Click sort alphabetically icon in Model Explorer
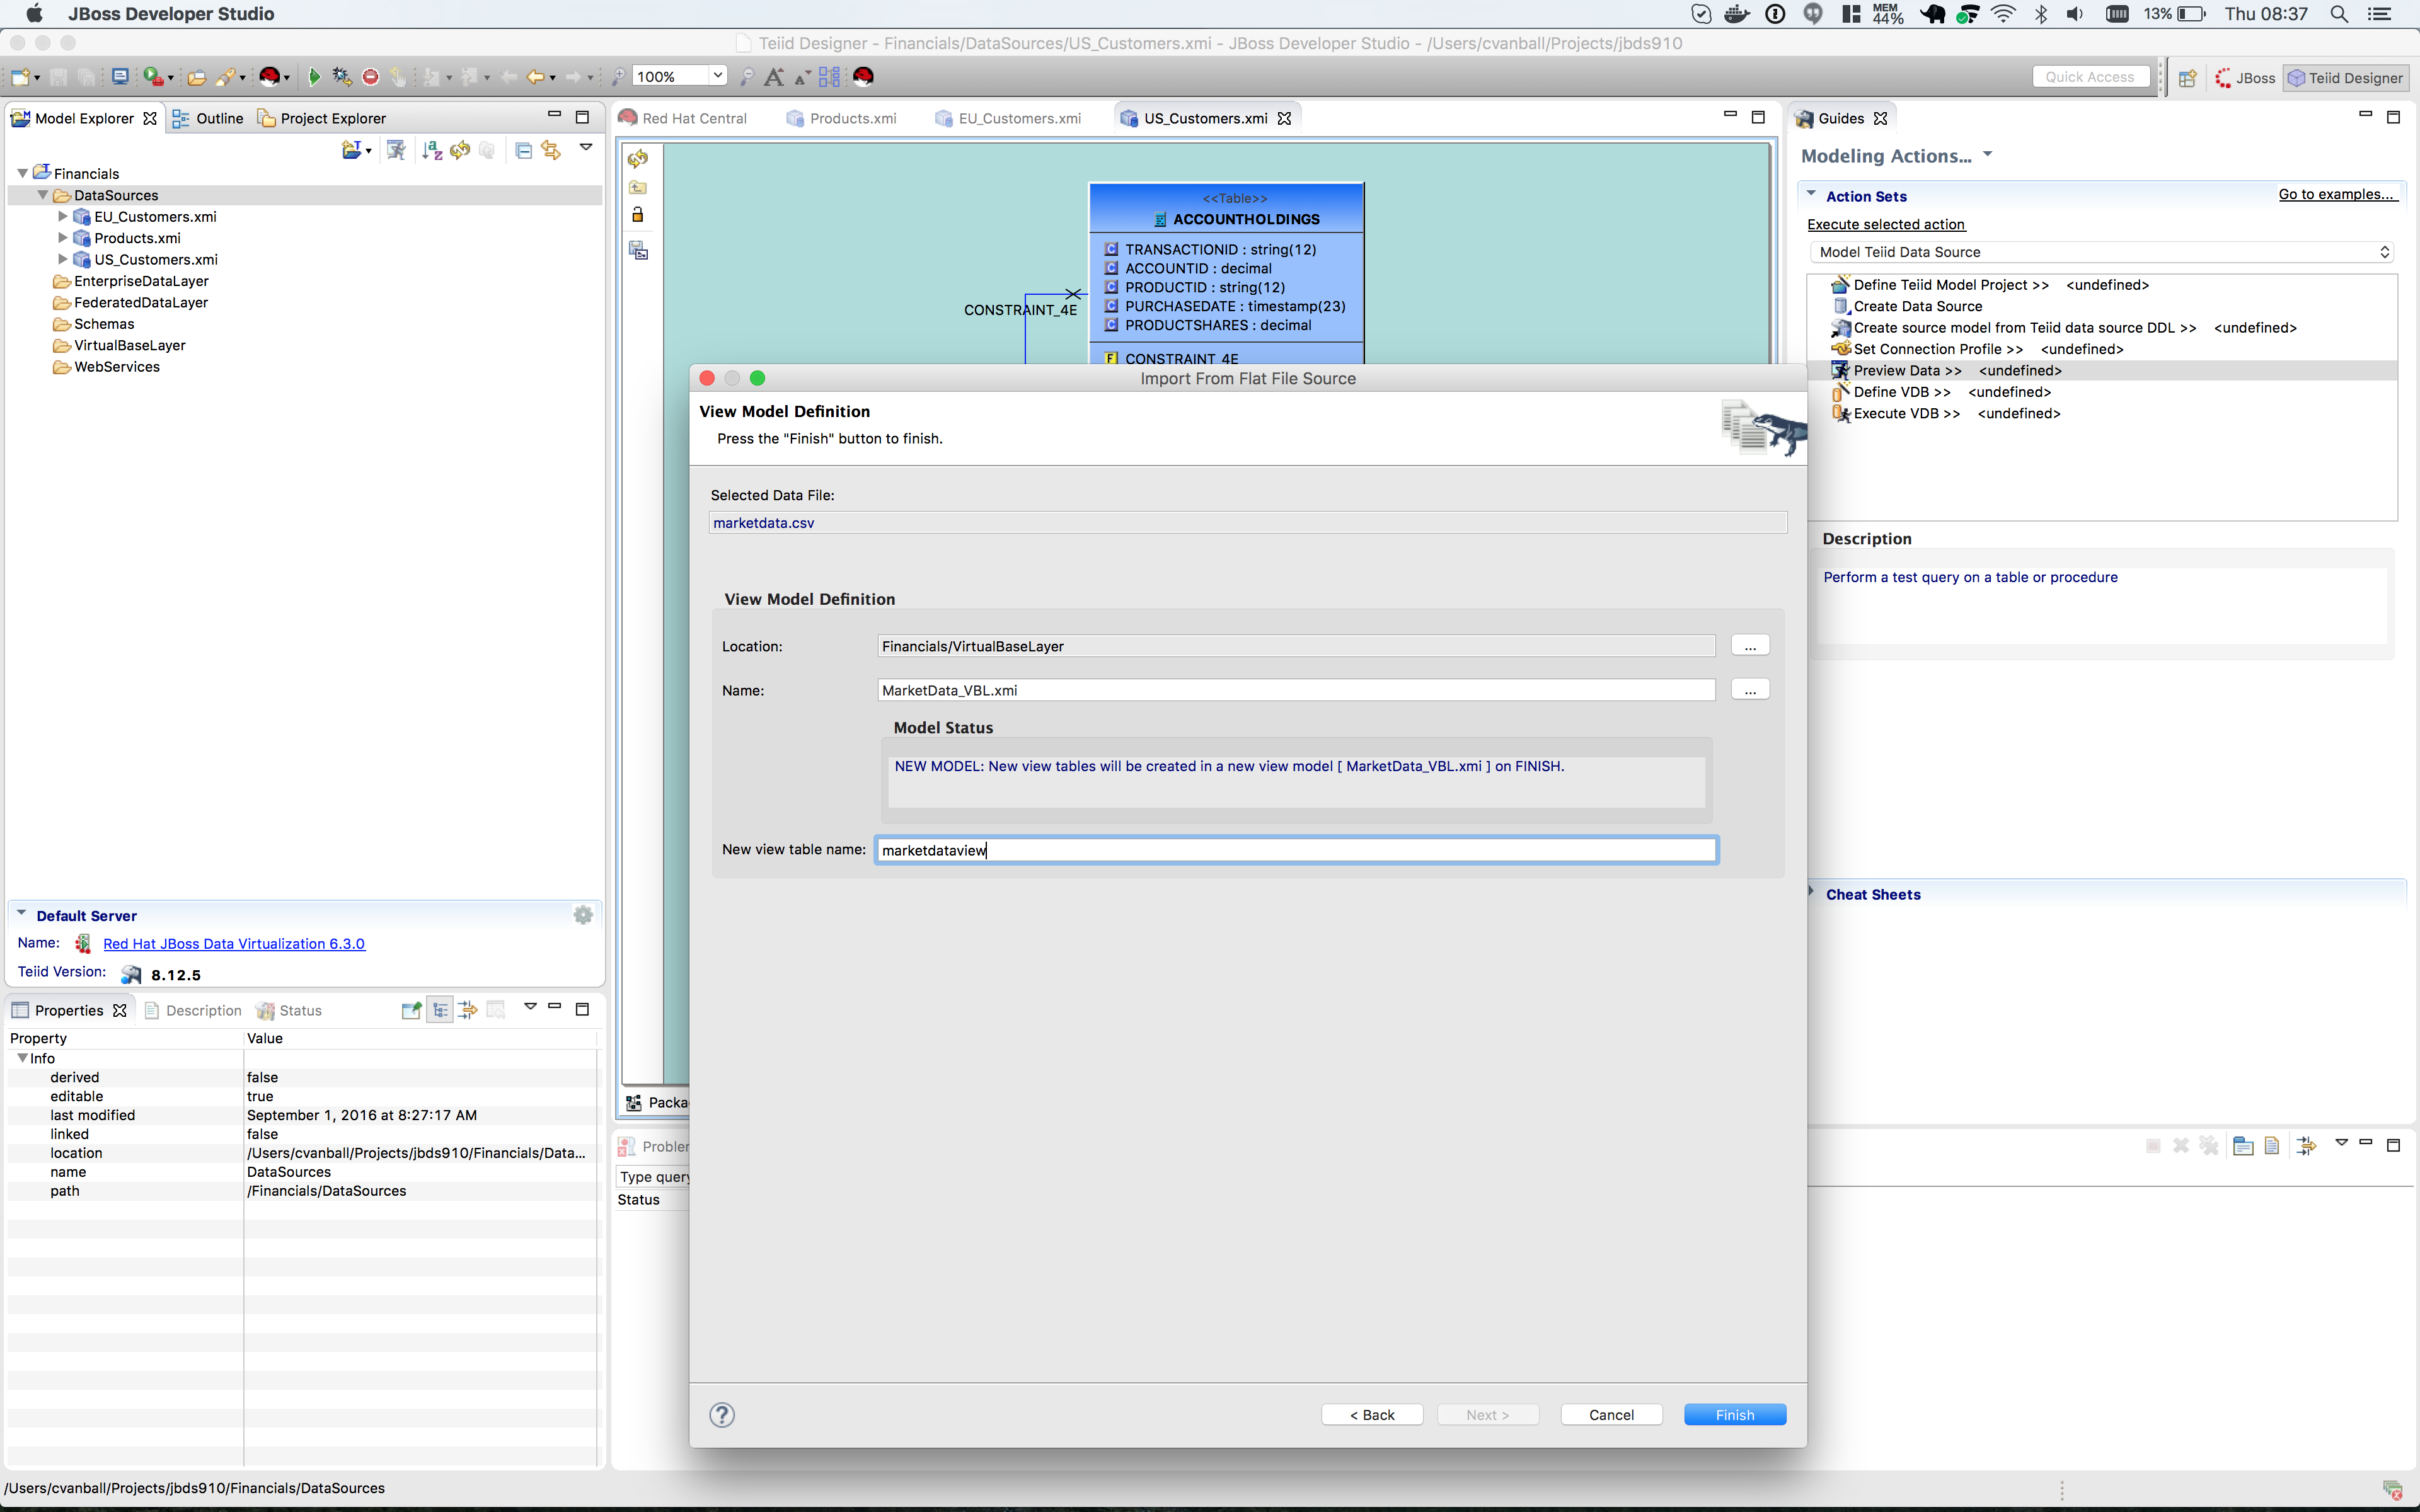This screenshot has height=1512, width=2420. pos(432,150)
